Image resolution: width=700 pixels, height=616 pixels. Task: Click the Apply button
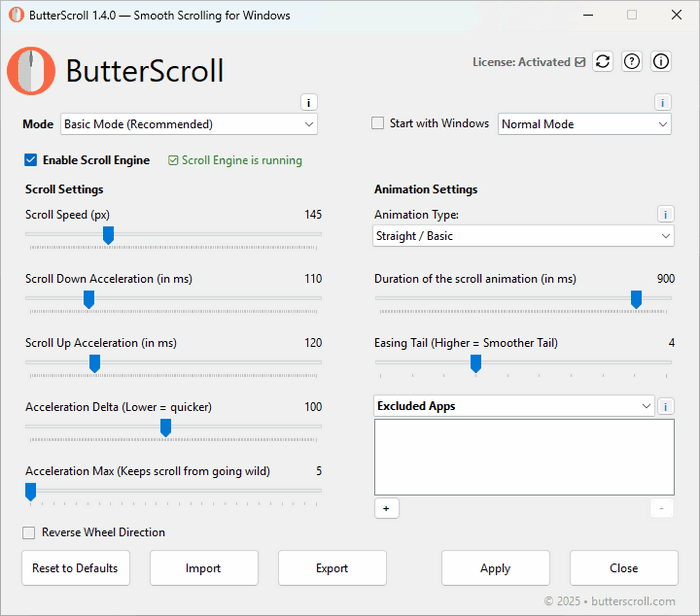coord(495,568)
